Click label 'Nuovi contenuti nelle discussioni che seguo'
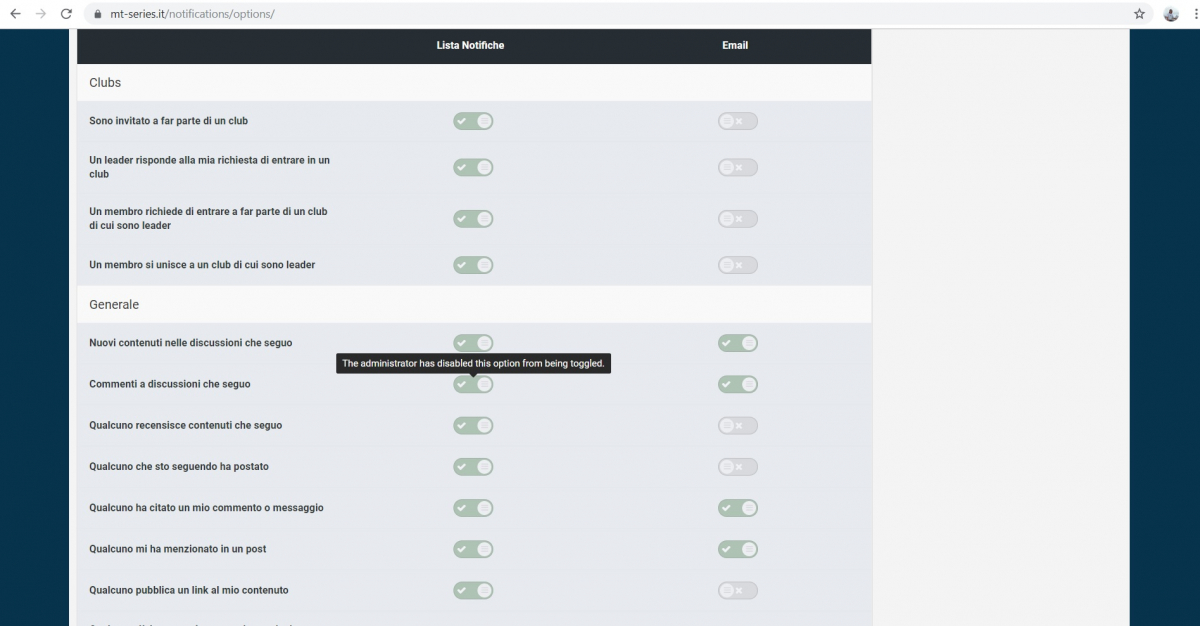 [191, 343]
